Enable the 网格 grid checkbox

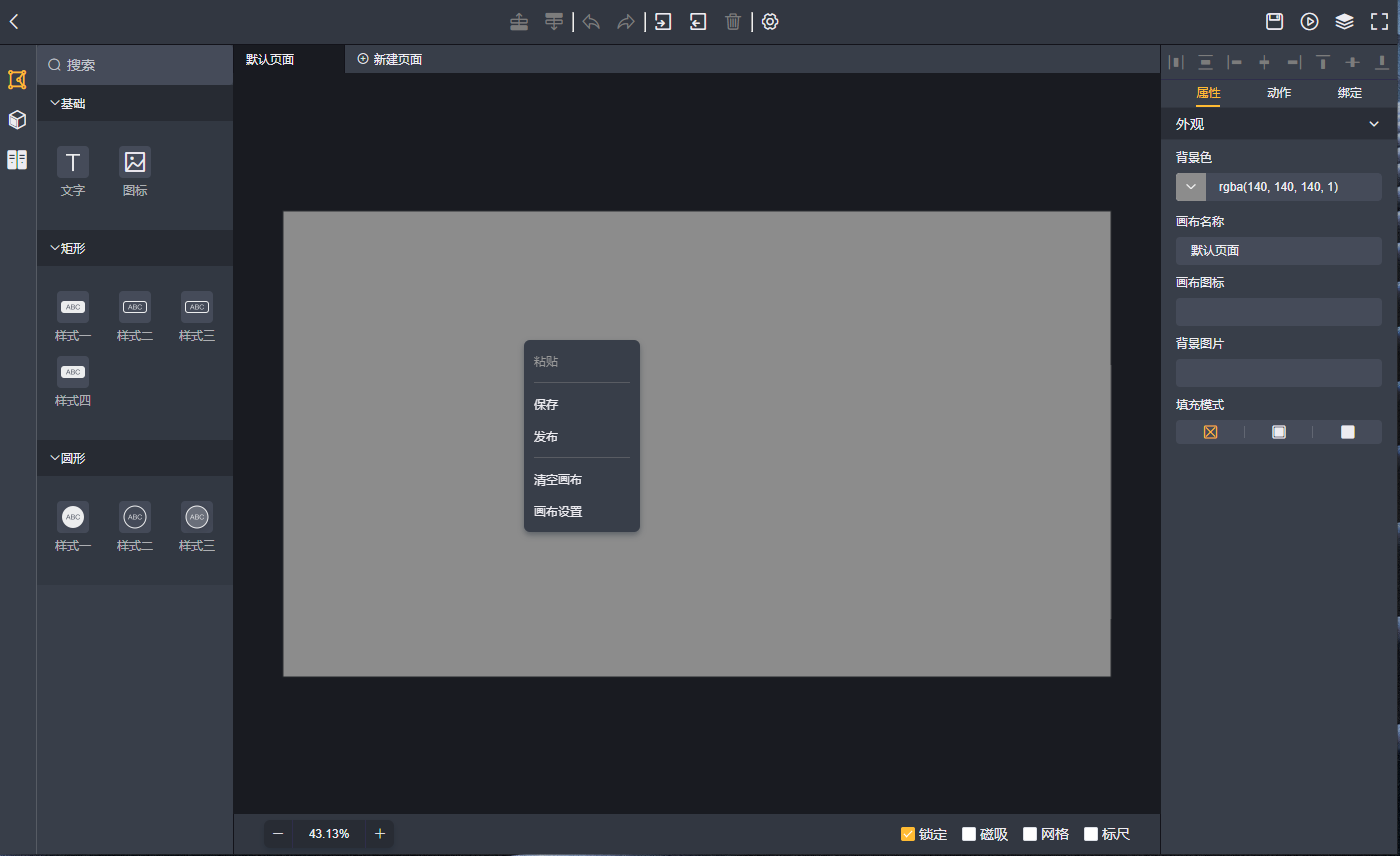tap(1030, 834)
